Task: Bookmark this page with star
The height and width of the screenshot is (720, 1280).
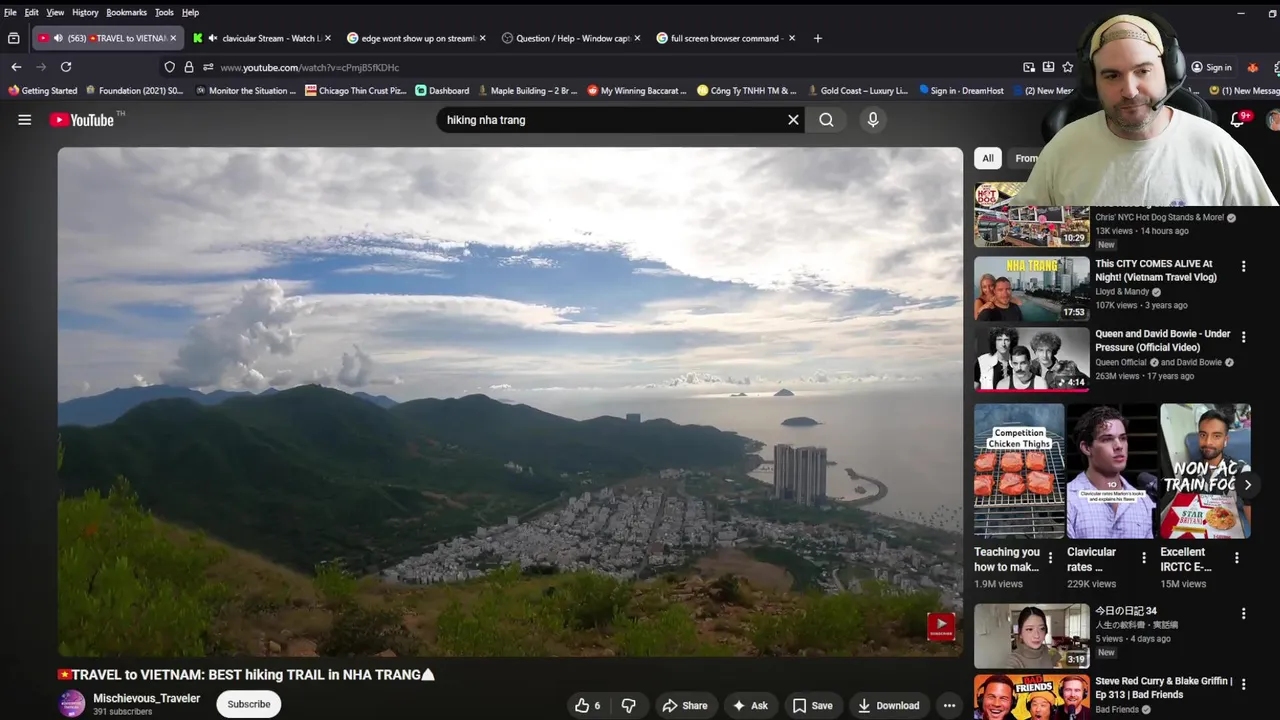Action: point(1067,67)
